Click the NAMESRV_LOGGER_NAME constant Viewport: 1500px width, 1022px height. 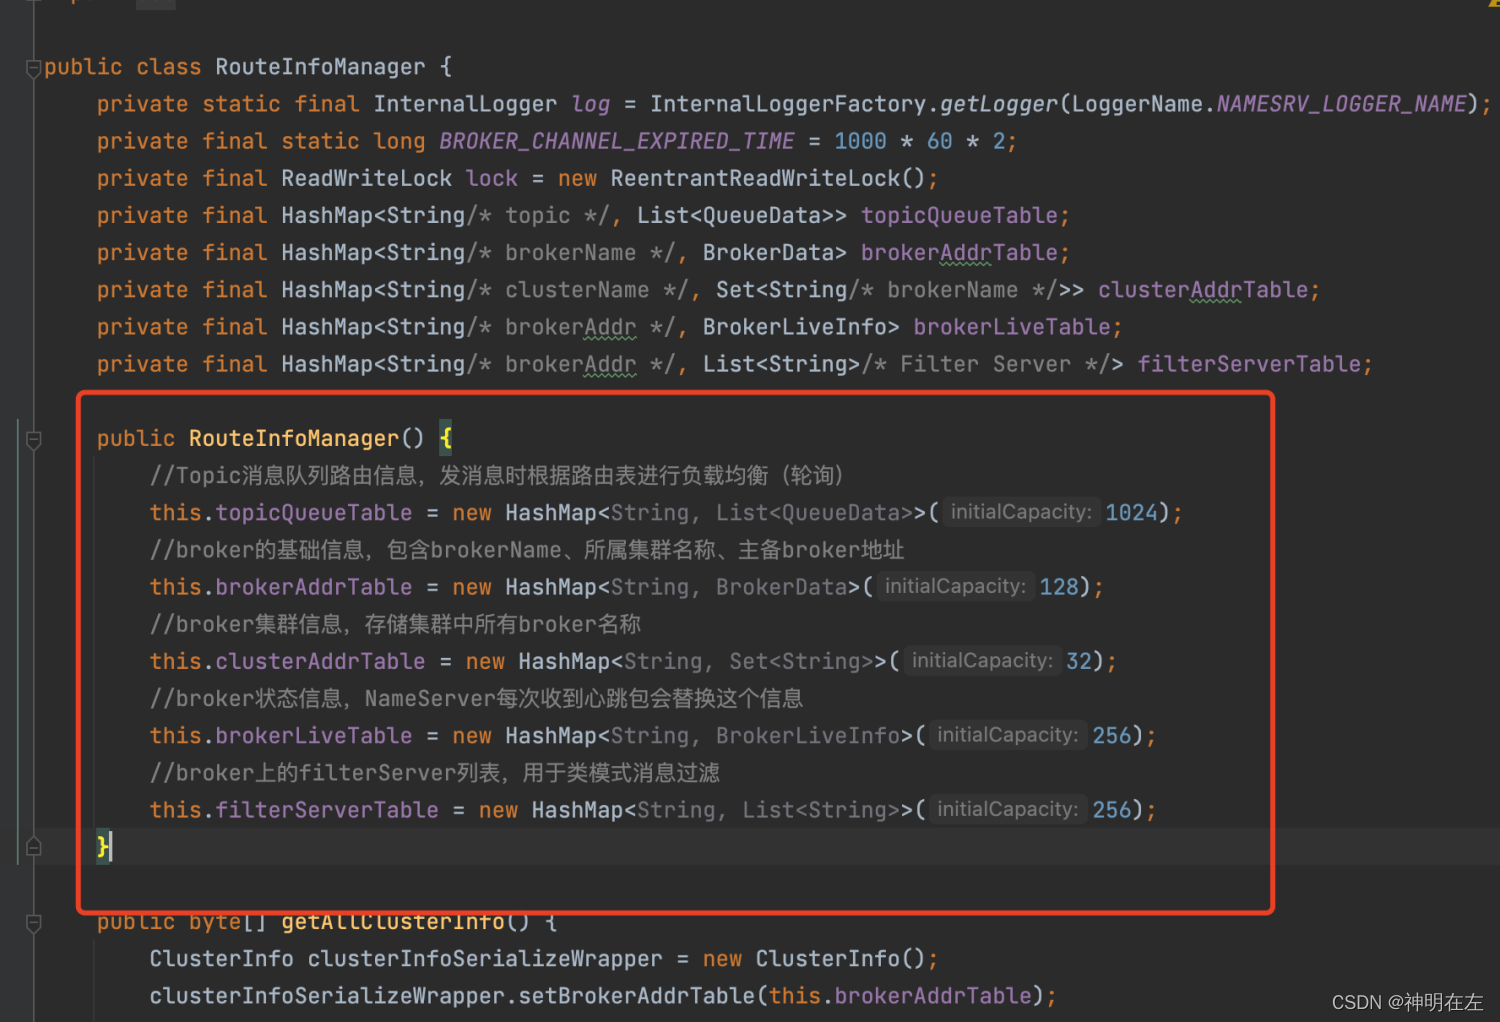pyautogui.click(x=1341, y=104)
